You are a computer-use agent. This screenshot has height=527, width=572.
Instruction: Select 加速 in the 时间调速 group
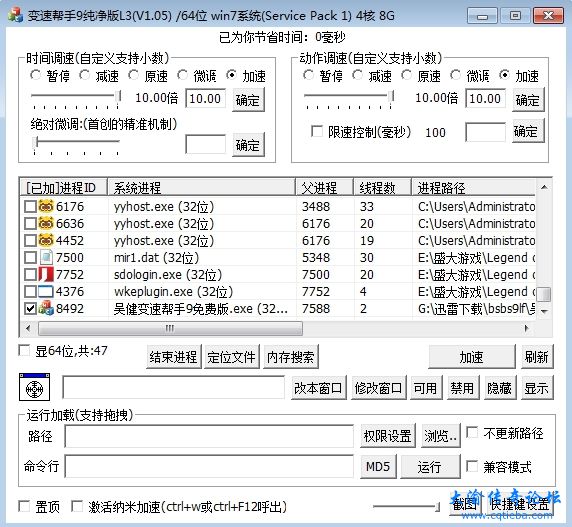(x=231, y=75)
